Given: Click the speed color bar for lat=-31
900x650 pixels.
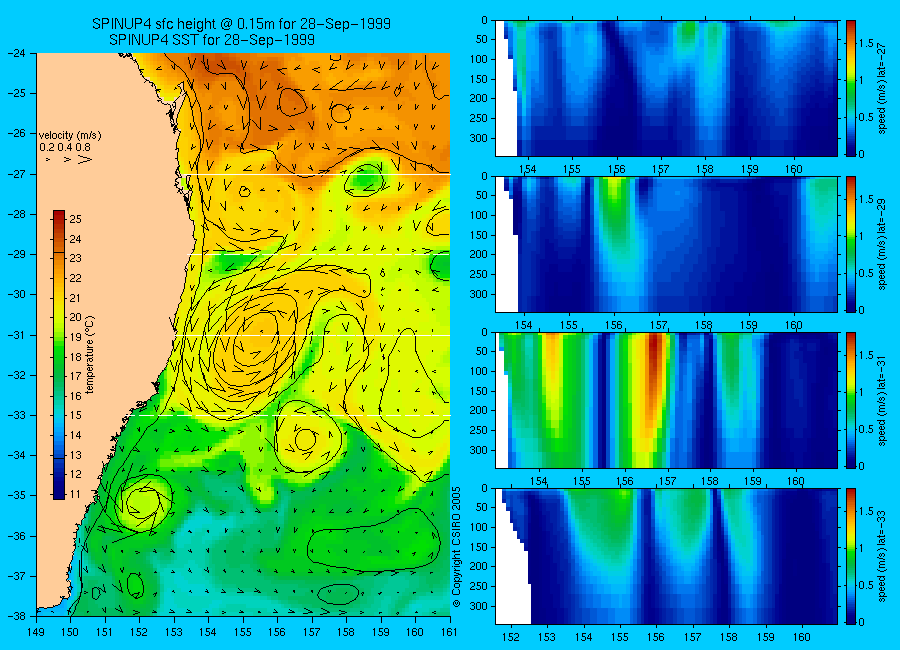Looking at the screenshot, I should (851, 400).
